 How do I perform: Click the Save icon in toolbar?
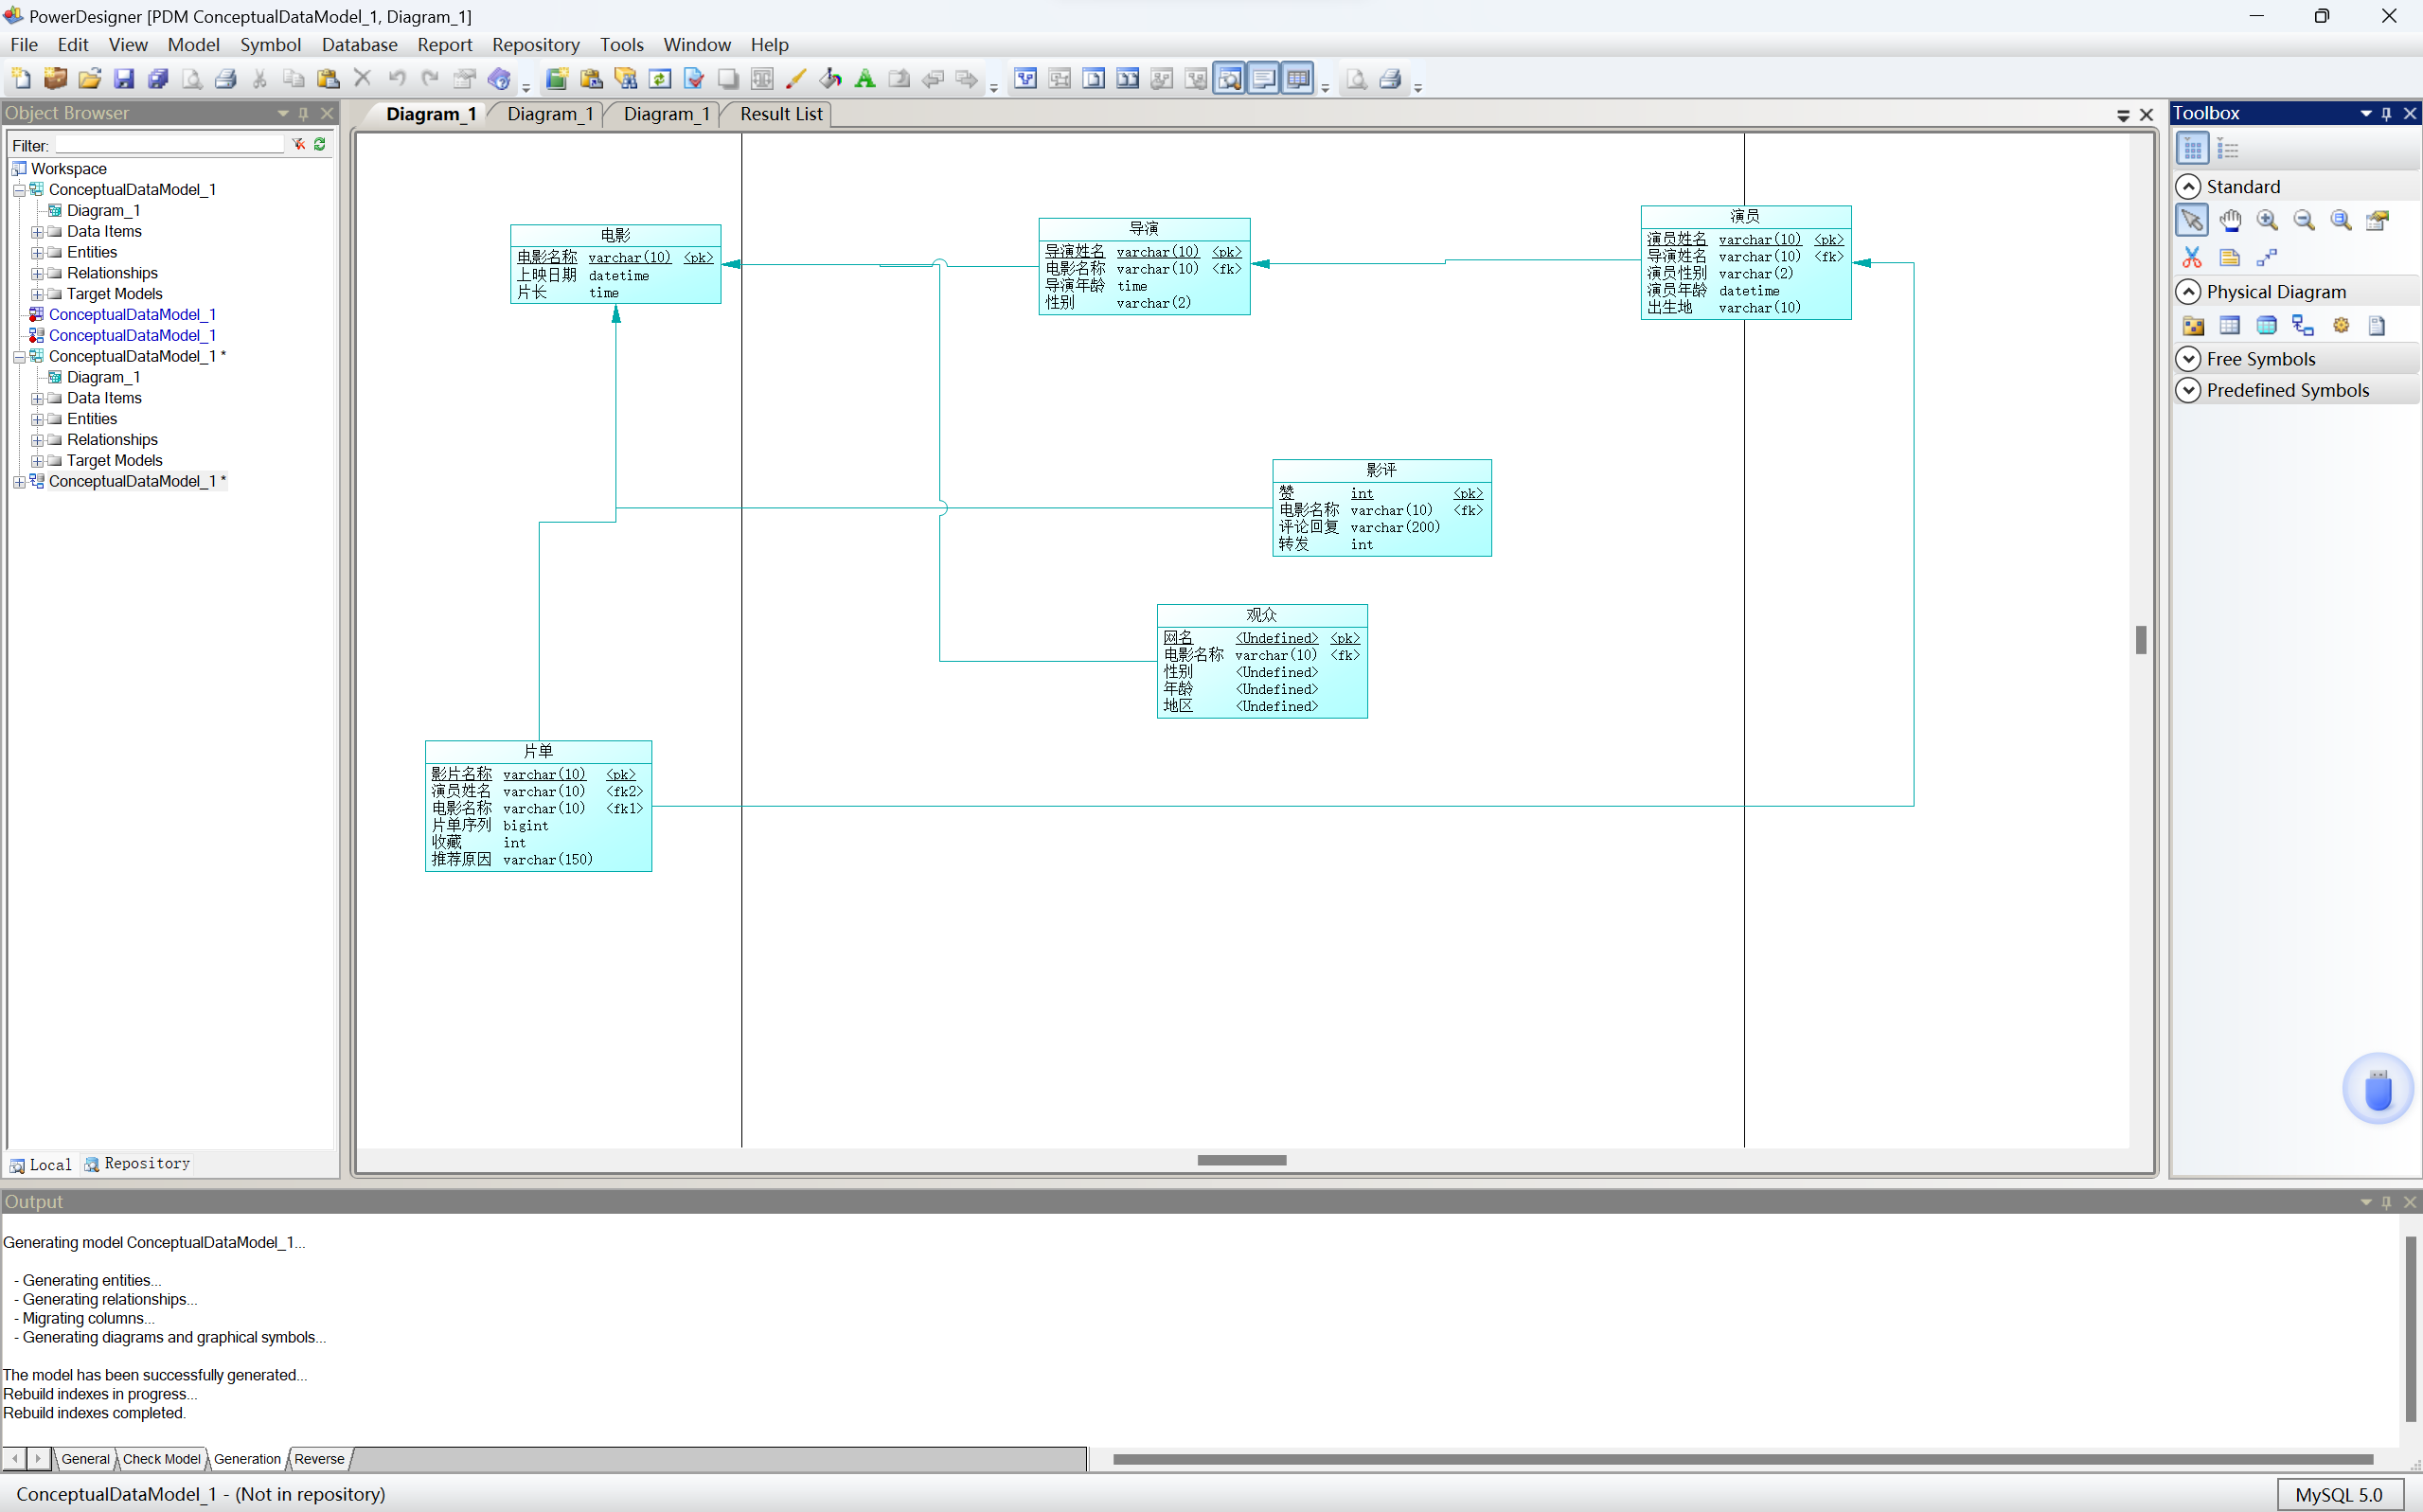click(124, 79)
